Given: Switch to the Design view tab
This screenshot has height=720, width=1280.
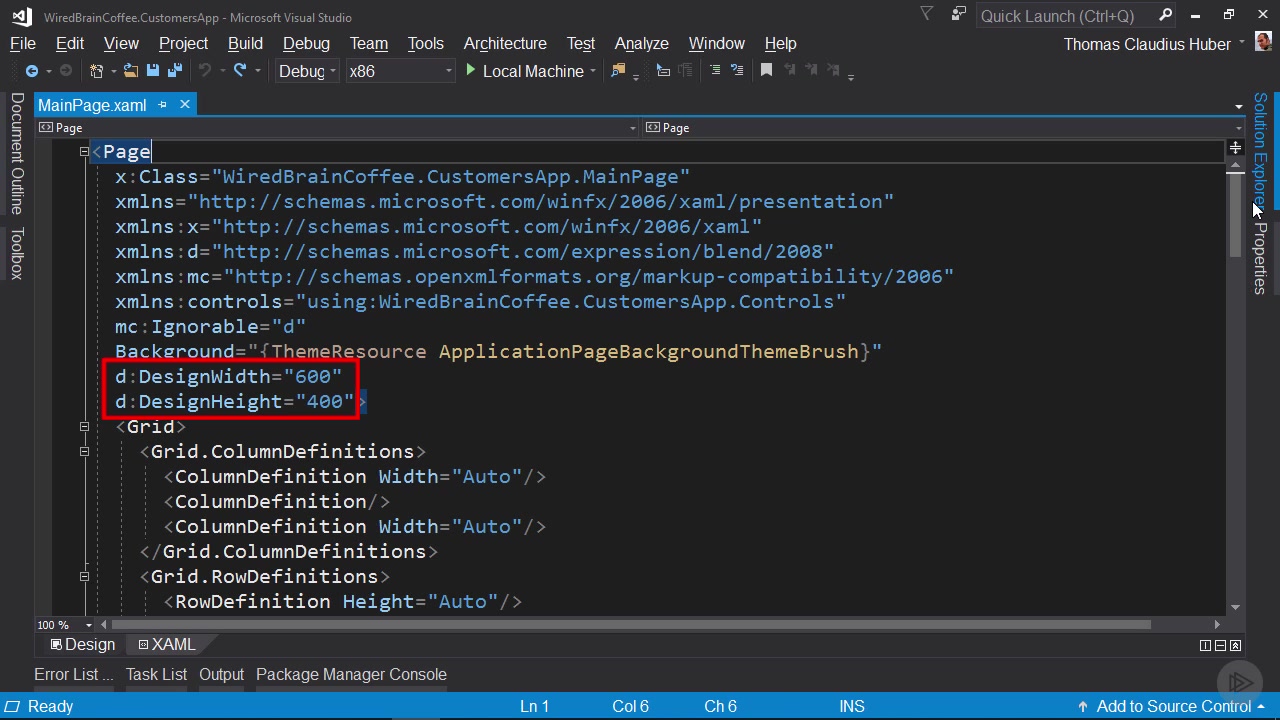Looking at the screenshot, I should tap(83, 645).
